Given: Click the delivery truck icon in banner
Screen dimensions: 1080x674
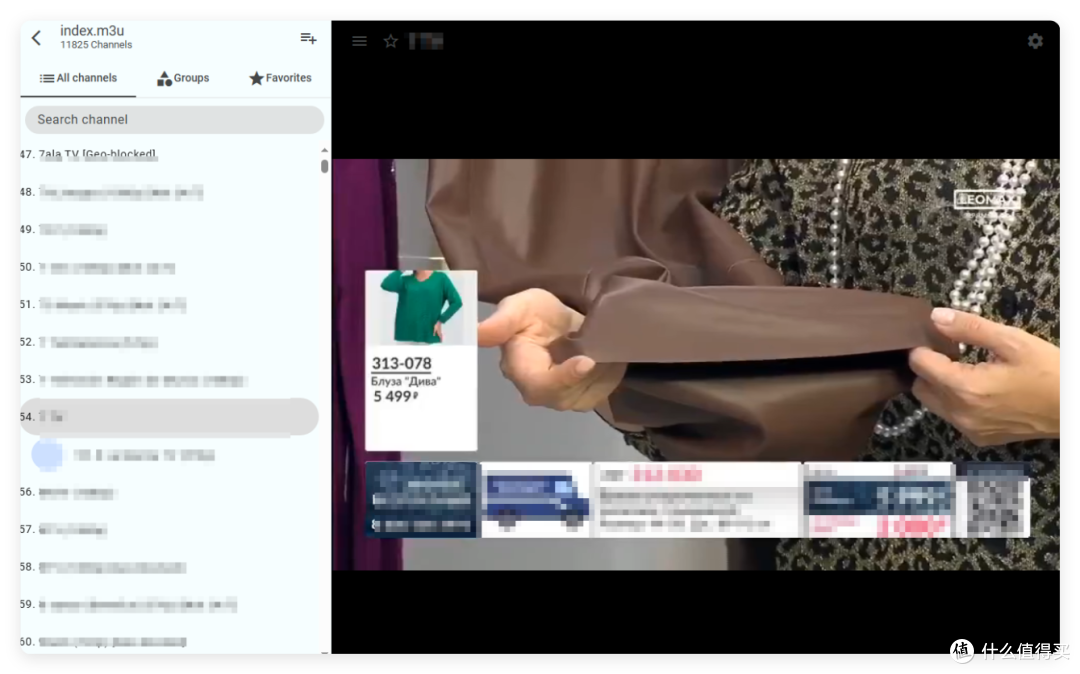Looking at the screenshot, I should [x=535, y=500].
